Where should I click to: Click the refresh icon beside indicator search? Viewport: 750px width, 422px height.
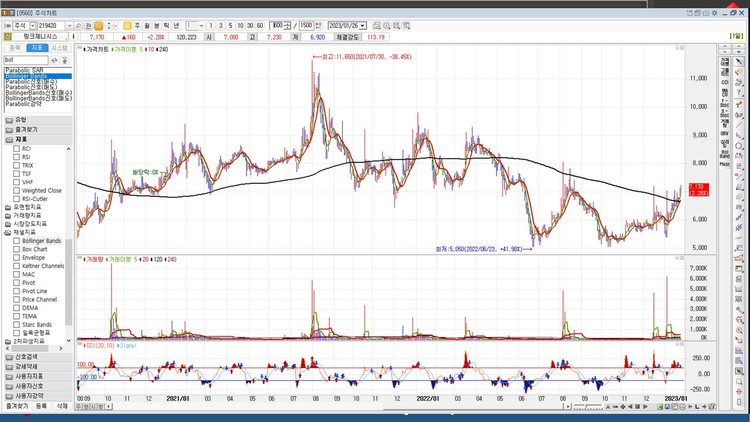click(x=55, y=60)
